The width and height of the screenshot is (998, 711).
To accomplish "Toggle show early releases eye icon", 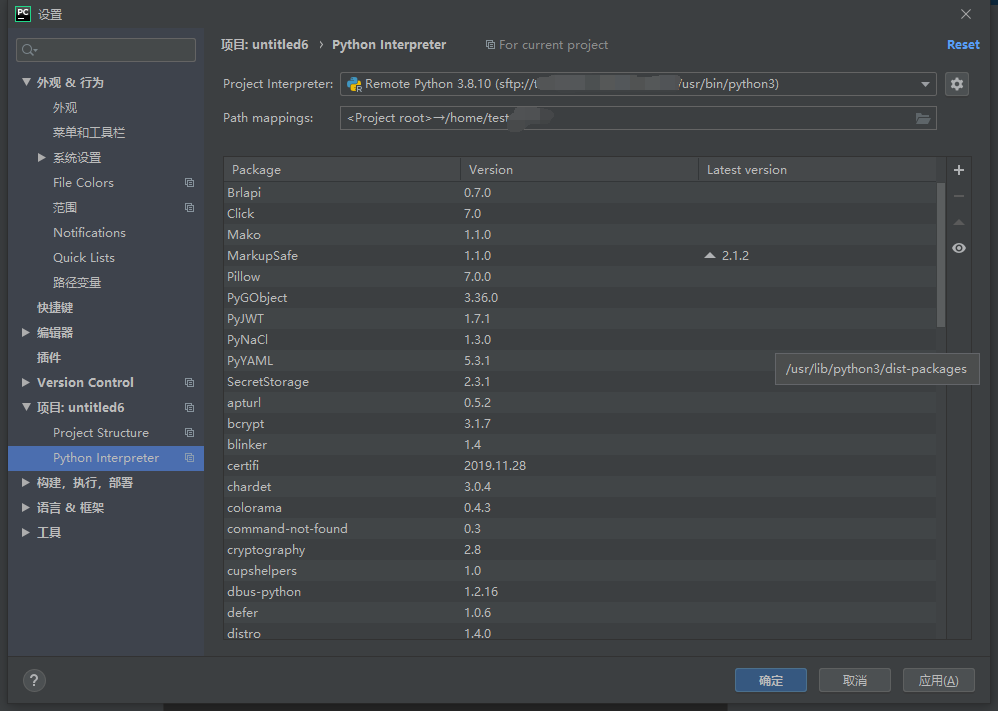I will tap(959, 248).
